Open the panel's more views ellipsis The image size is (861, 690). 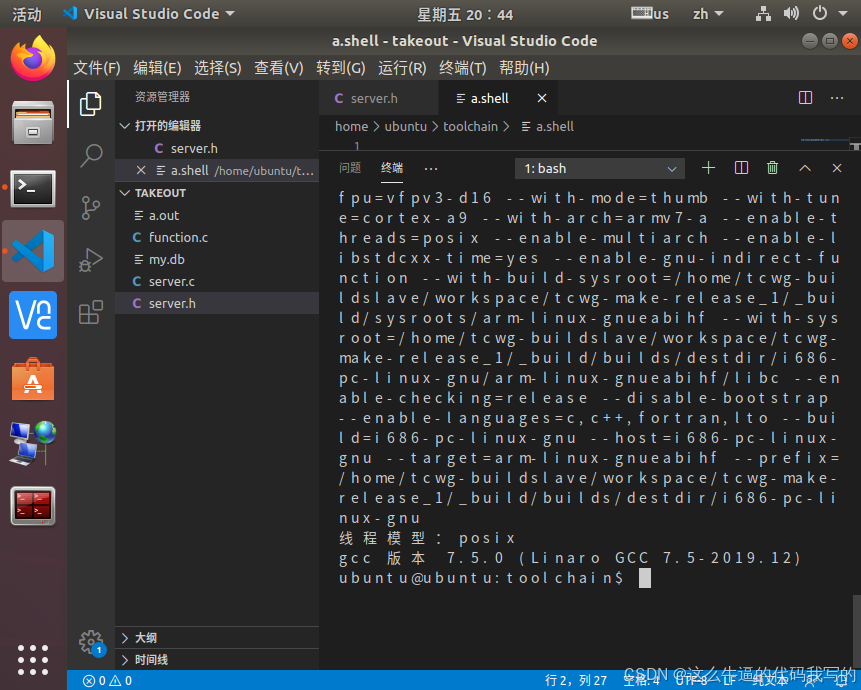point(431,169)
